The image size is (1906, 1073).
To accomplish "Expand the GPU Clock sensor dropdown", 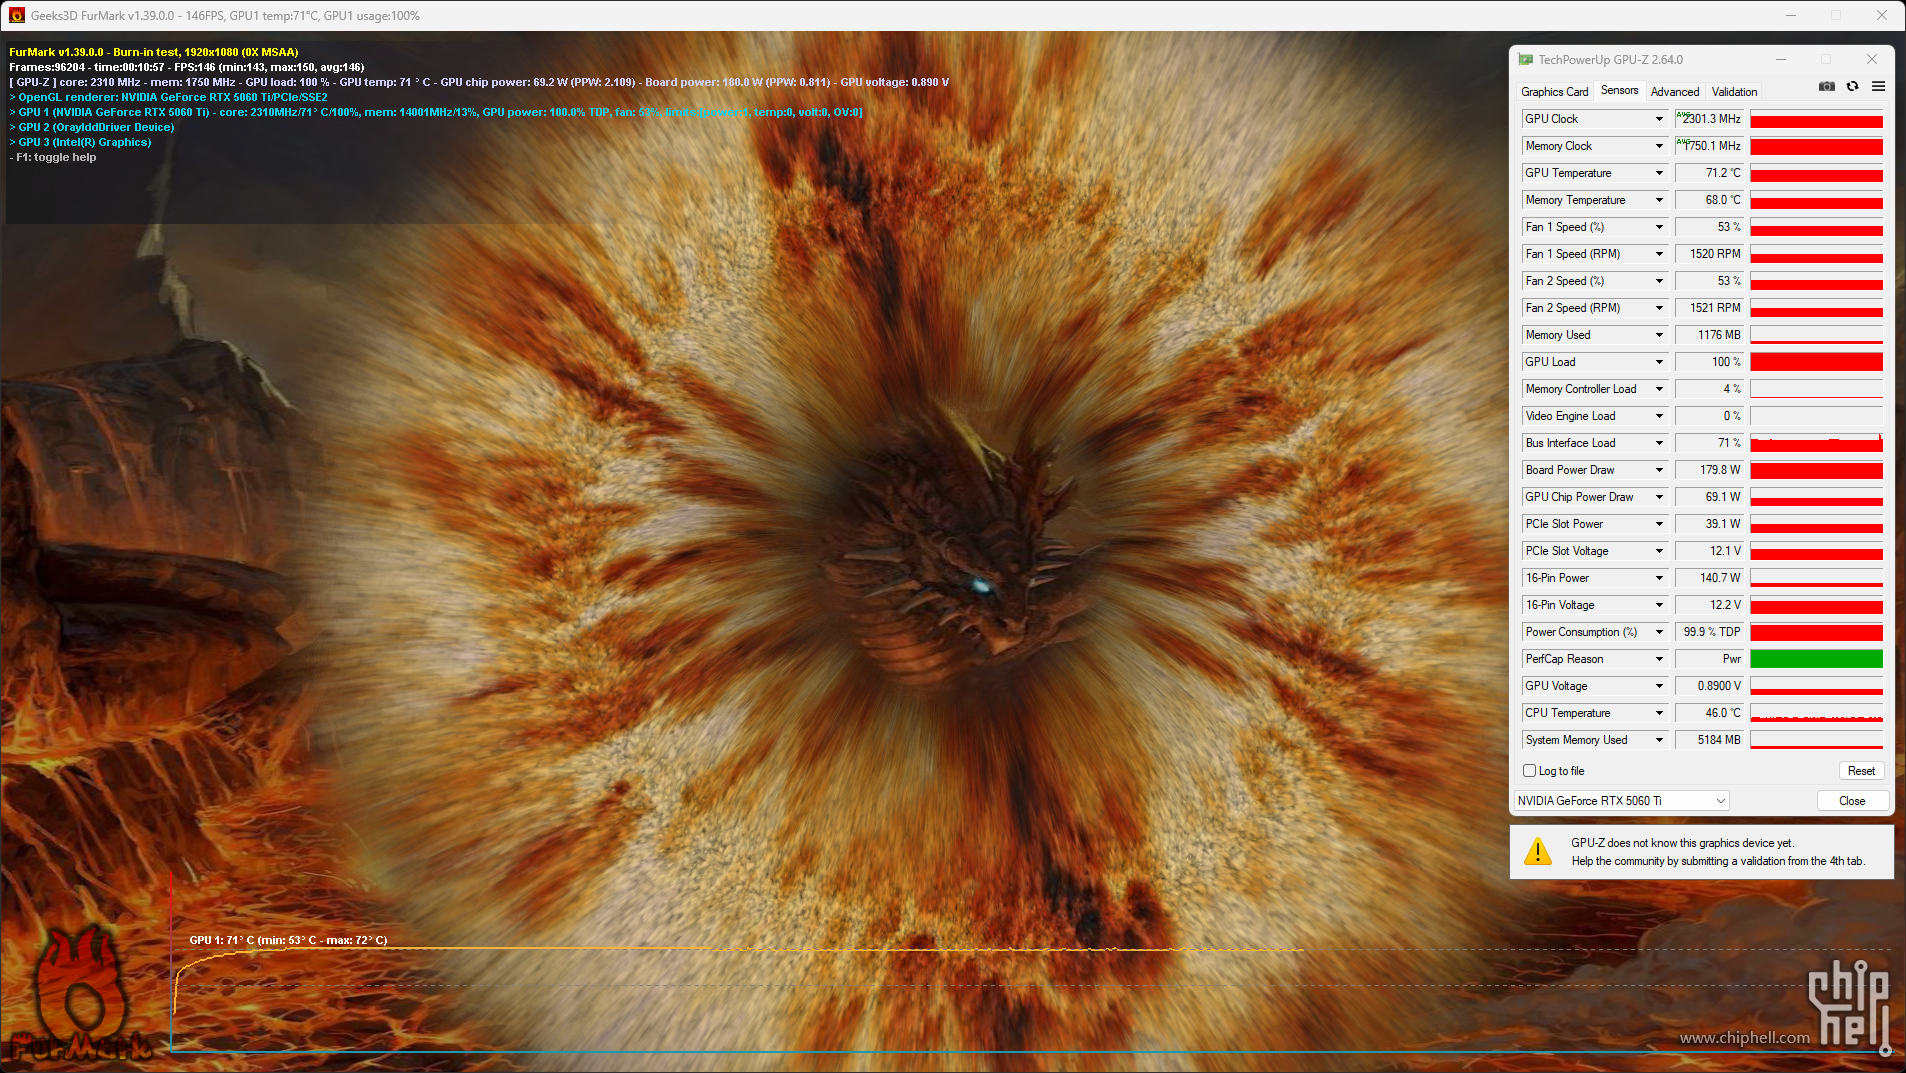I will point(1659,119).
